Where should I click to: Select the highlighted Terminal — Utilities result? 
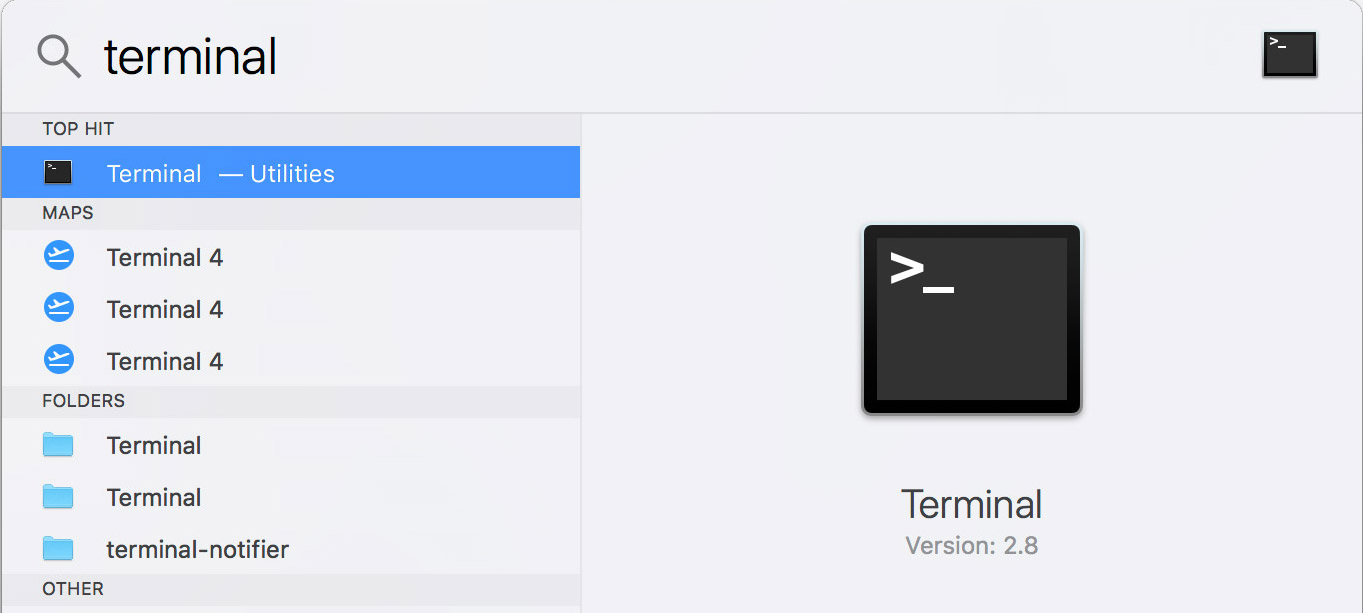[220, 171]
